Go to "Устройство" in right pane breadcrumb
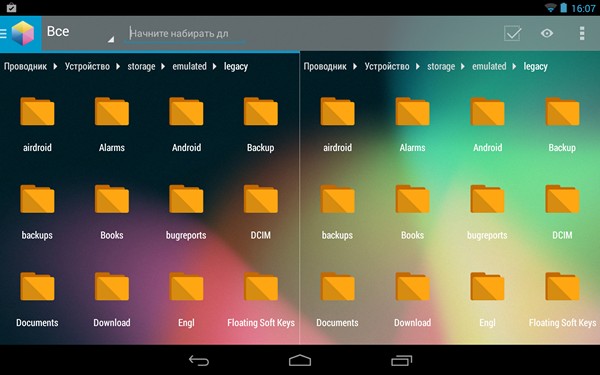The width and height of the screenshot is (600, 375). [x=387, y=67]
